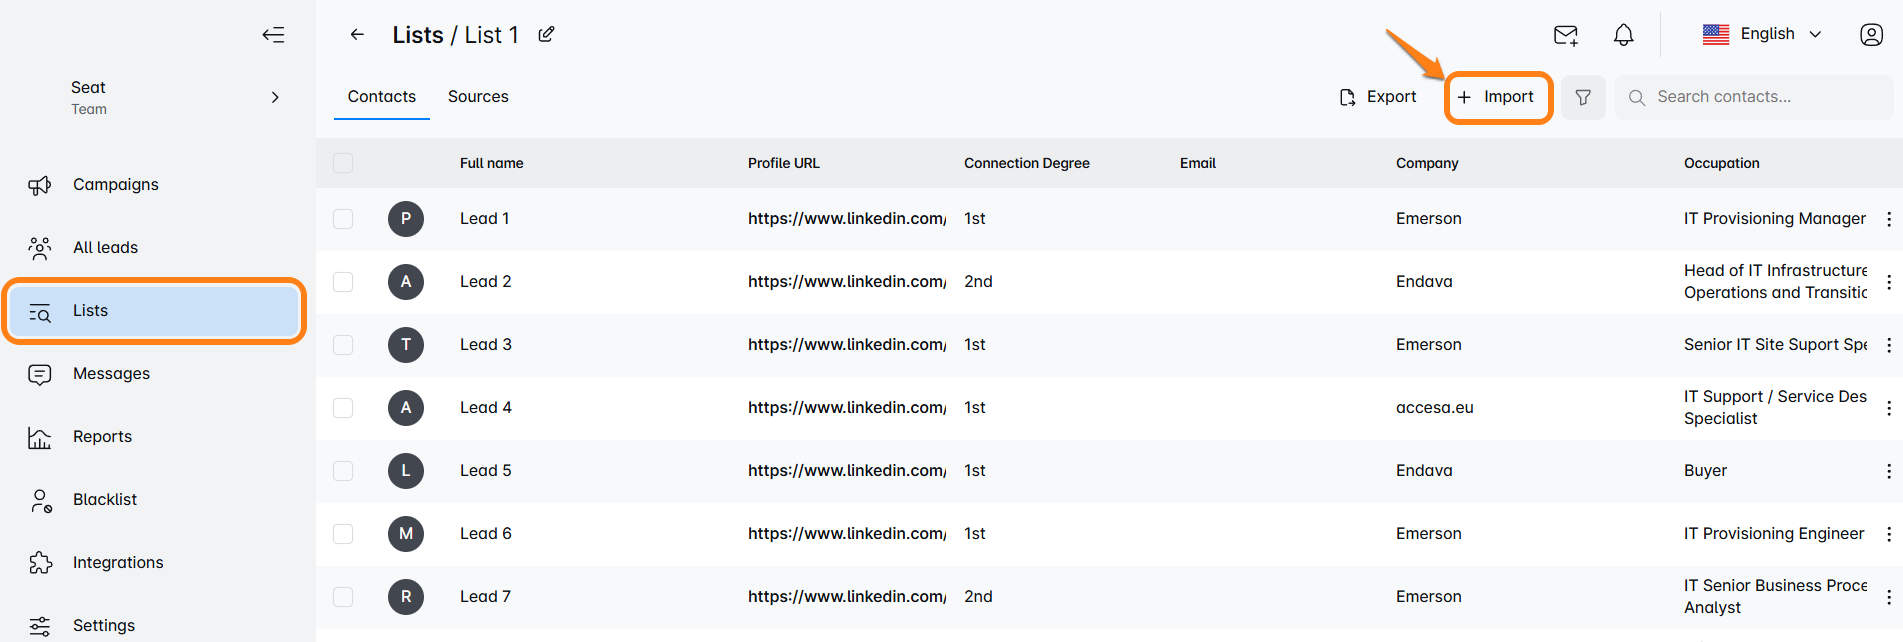Screen dimensions: 1903x642
Task: Expand the Seat Team switcher chevron
Action: [x=275, y=97]
